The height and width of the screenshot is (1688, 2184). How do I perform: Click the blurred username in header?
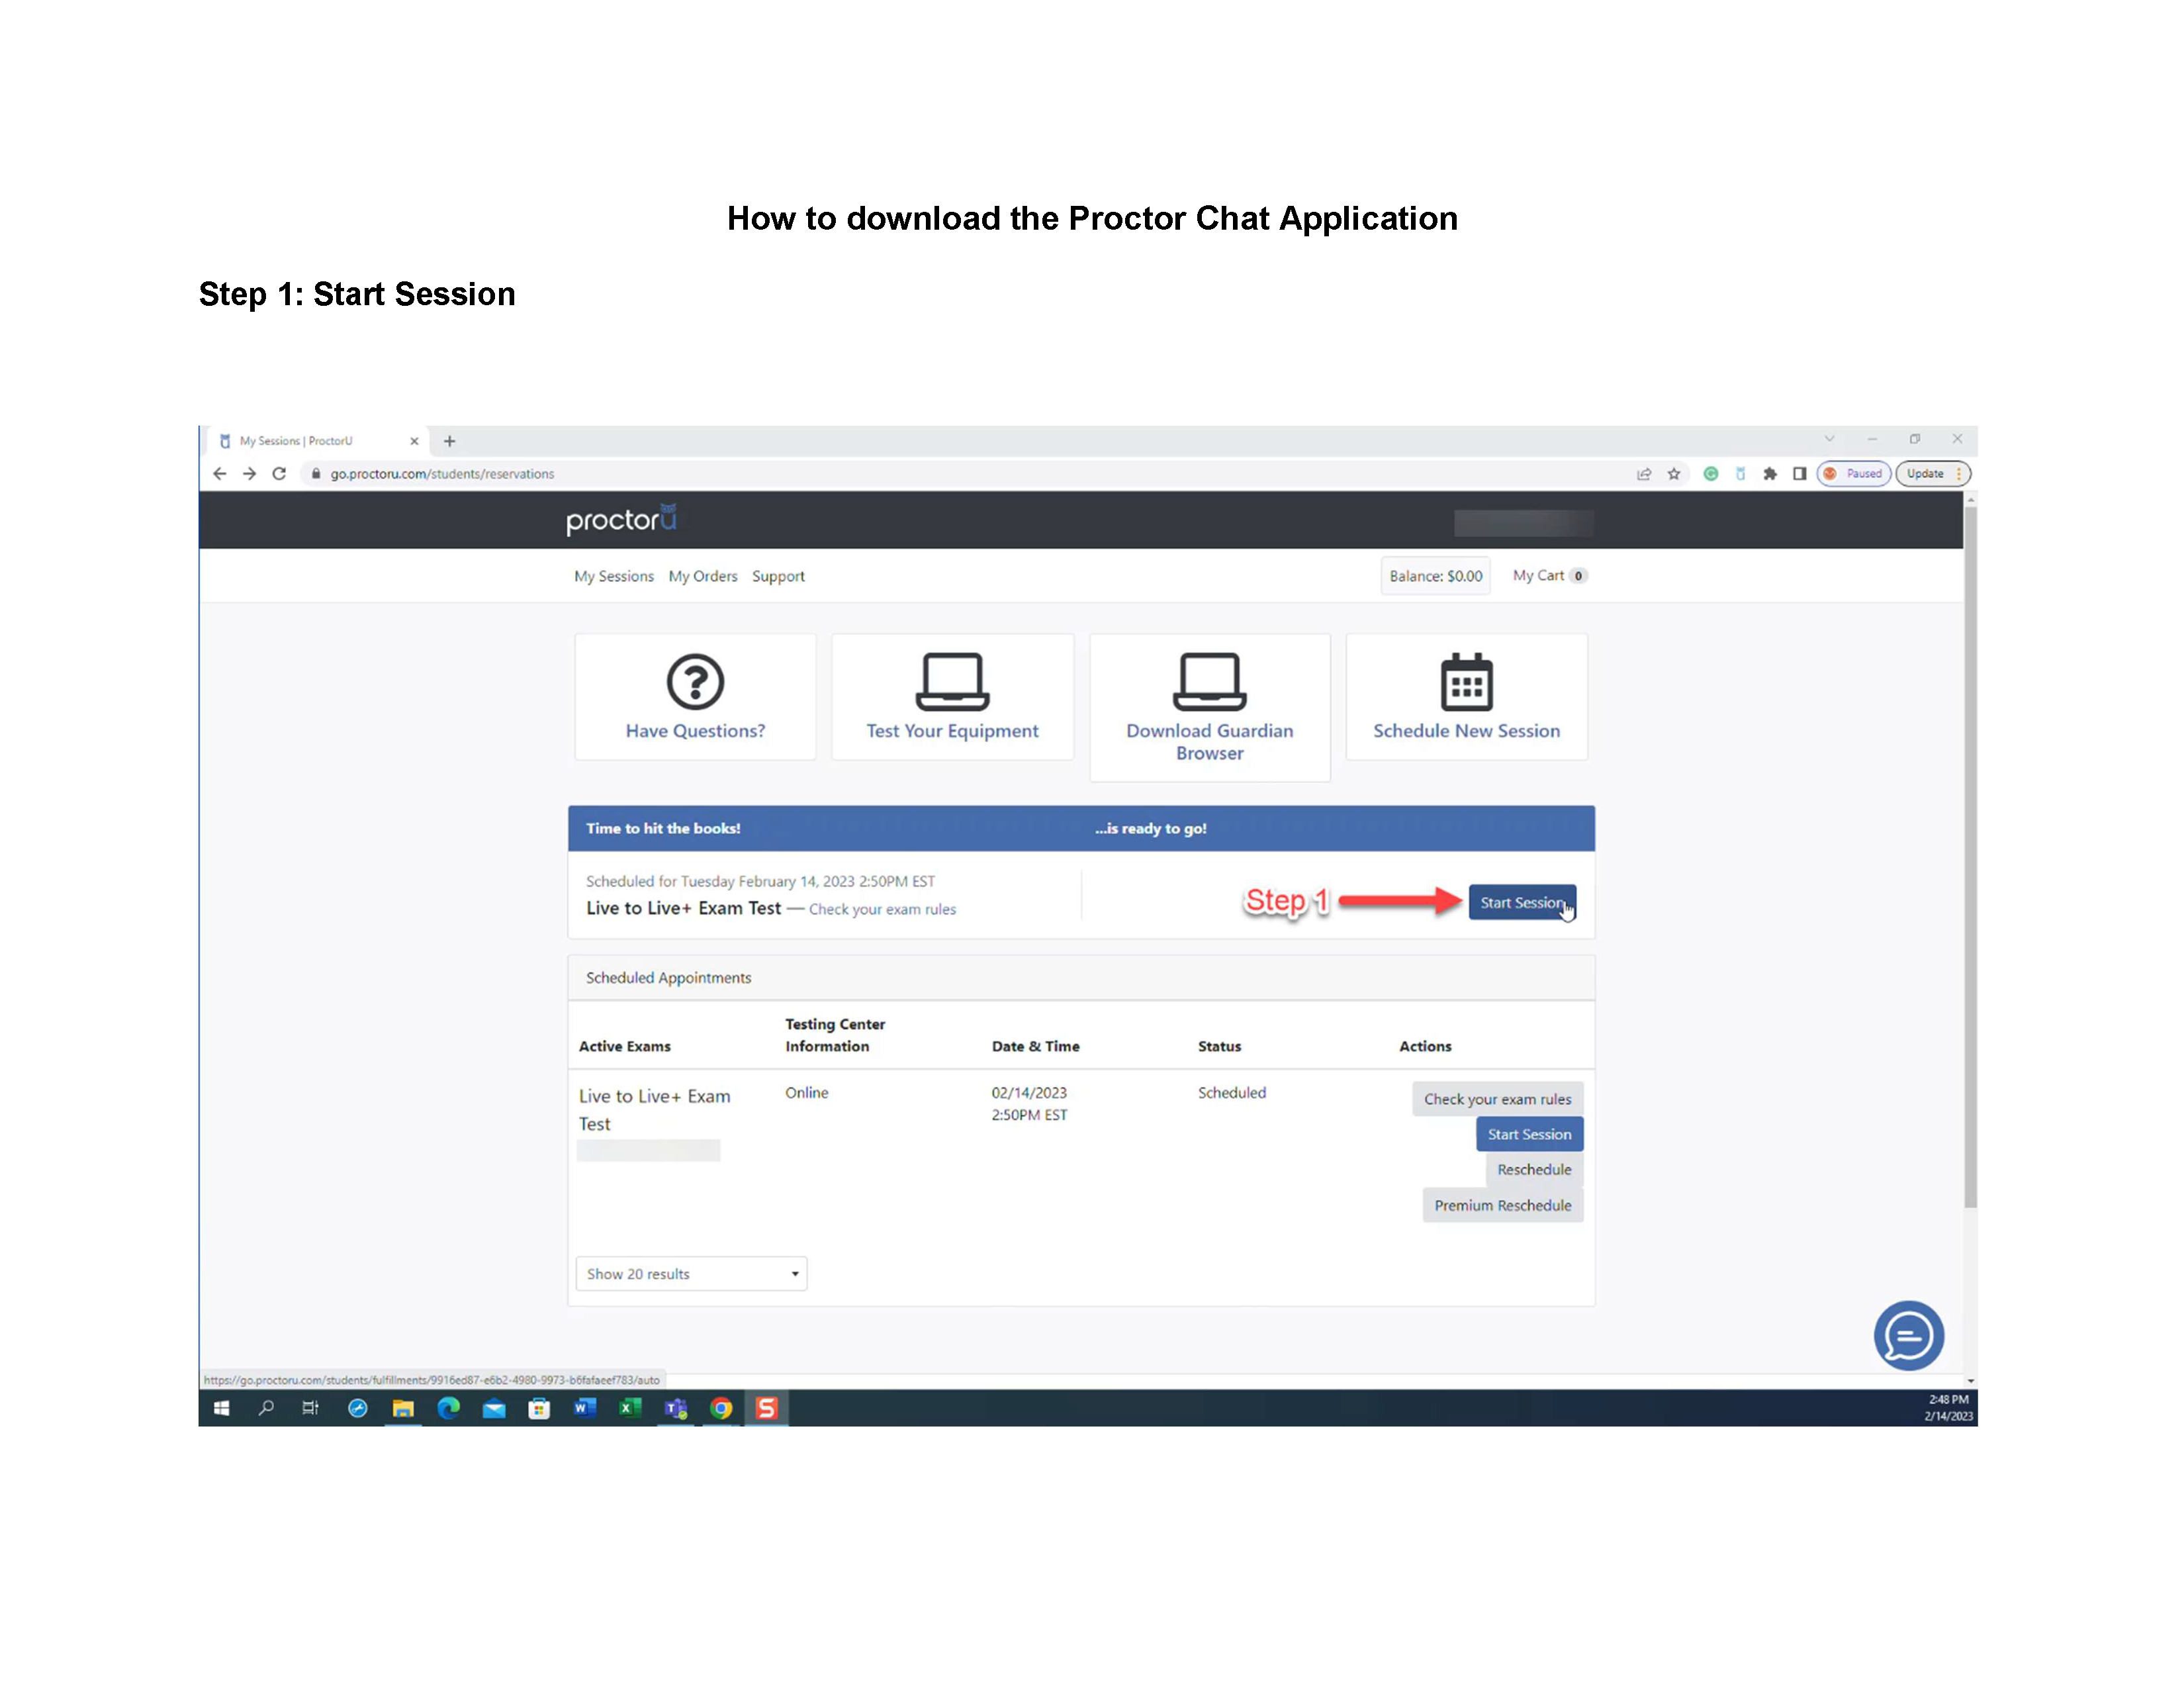point(1523,522)
